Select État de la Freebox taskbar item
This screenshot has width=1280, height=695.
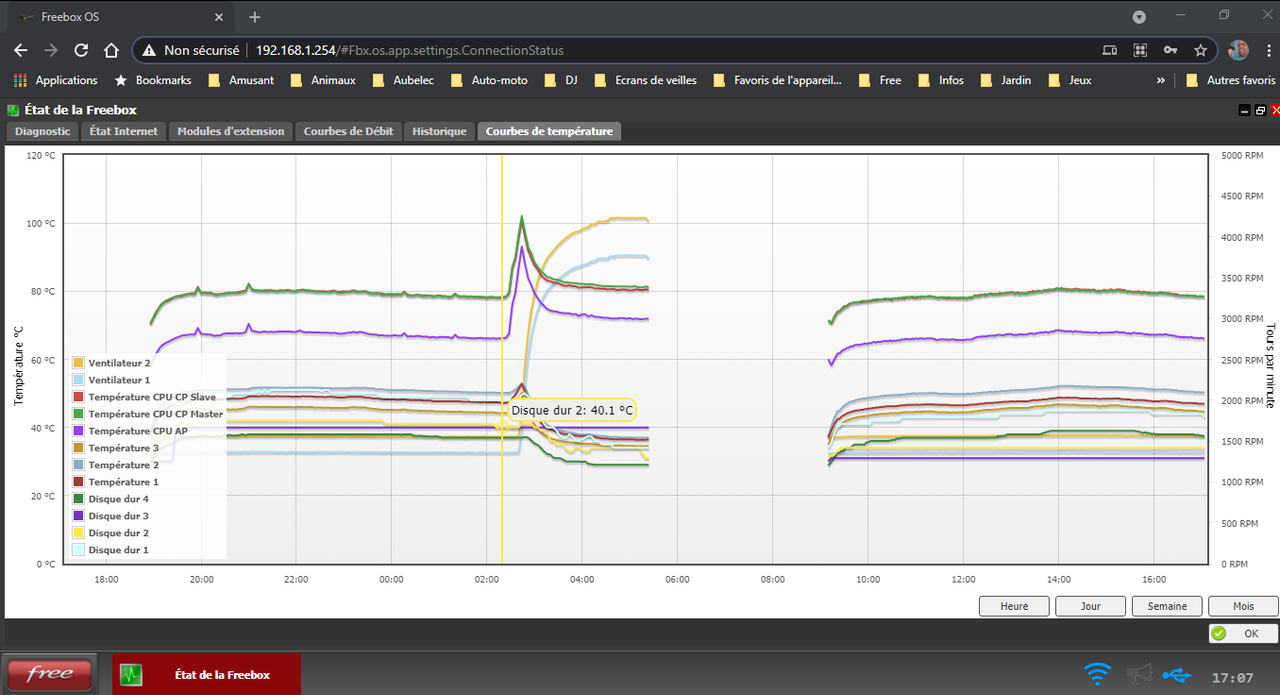click(206, 674)
